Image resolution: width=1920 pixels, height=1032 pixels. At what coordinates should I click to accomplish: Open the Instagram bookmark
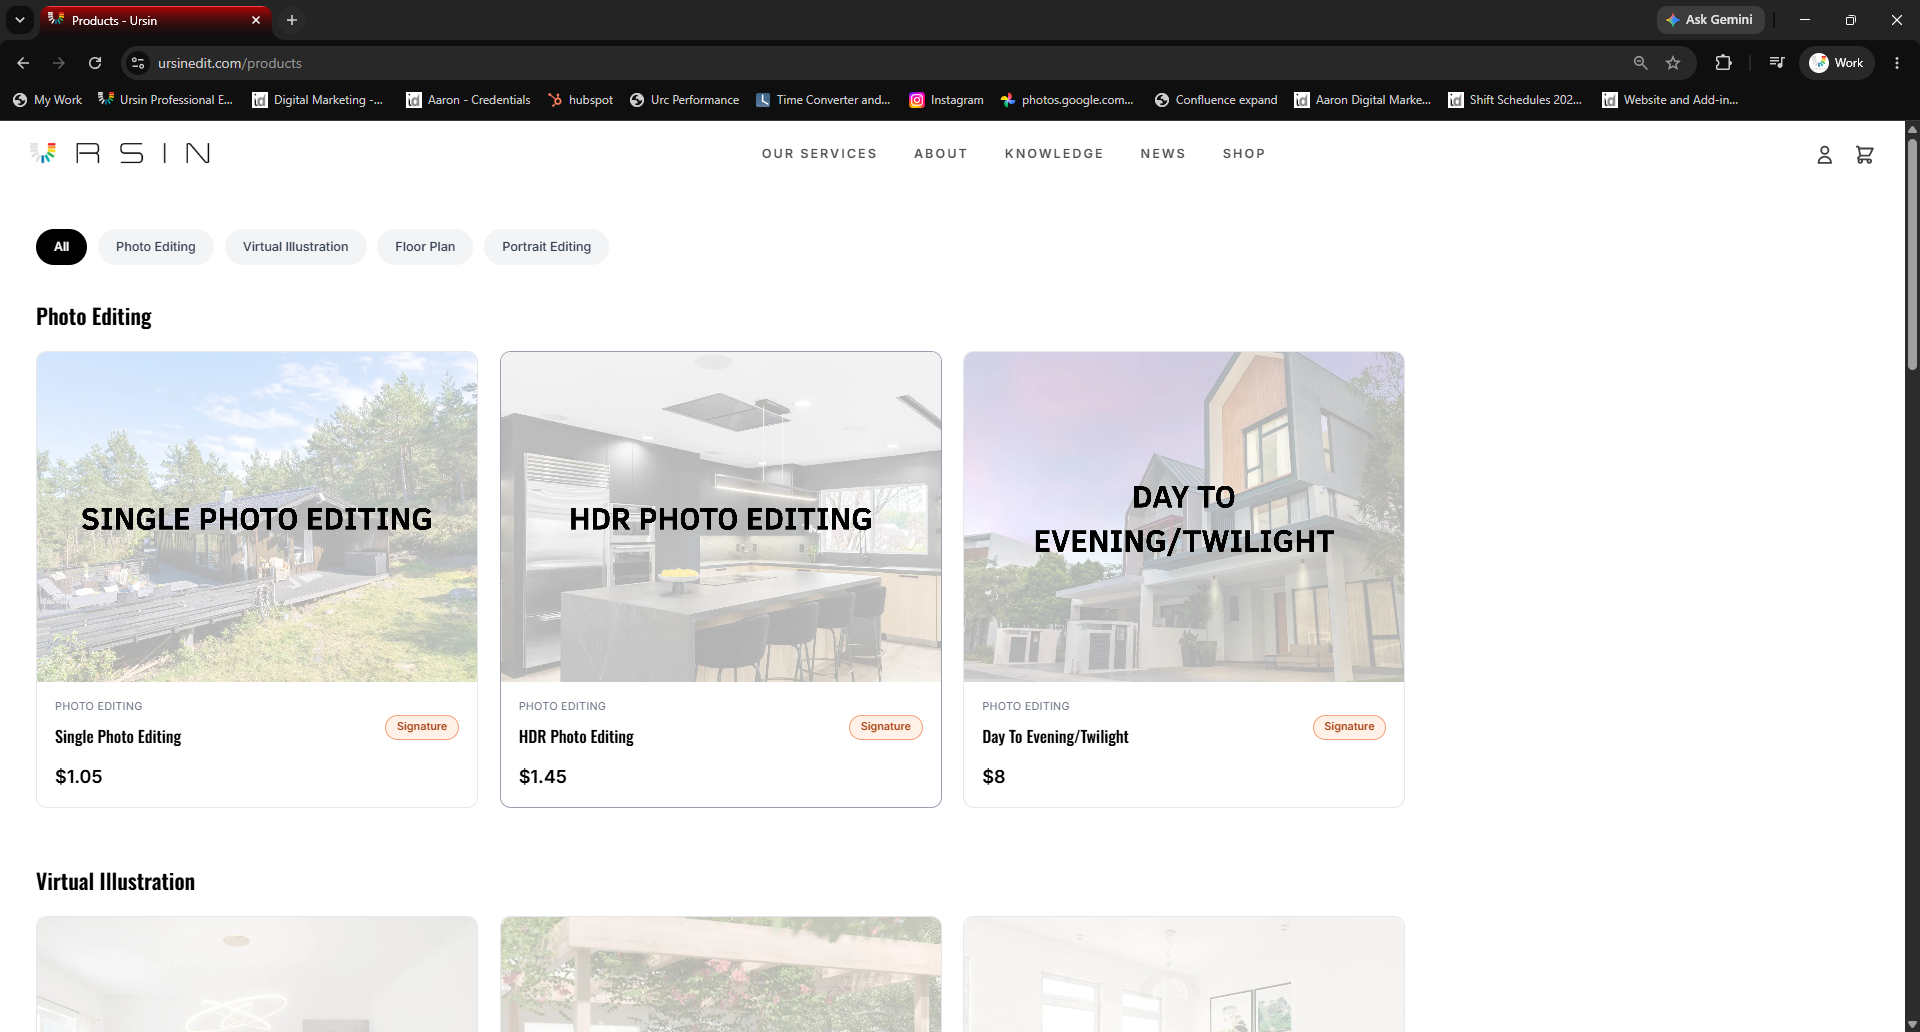click(x=946, y=100)
